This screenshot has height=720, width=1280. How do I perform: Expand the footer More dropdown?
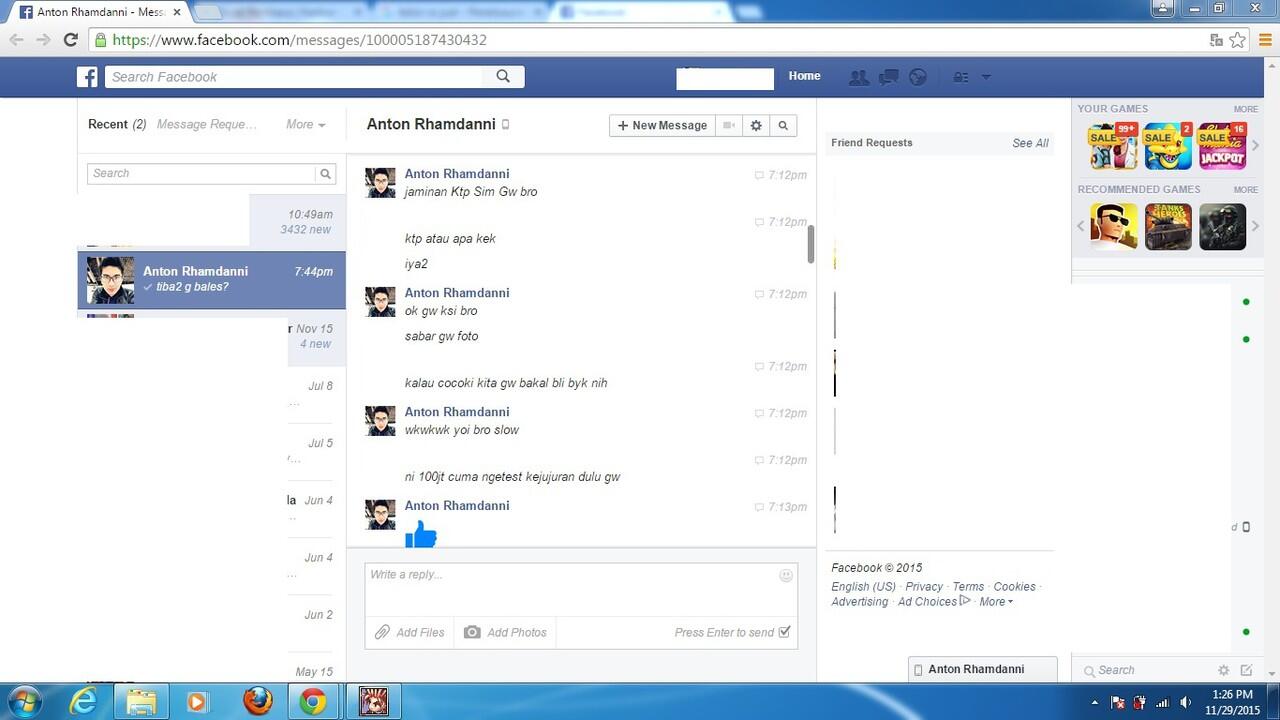[996, 602]
